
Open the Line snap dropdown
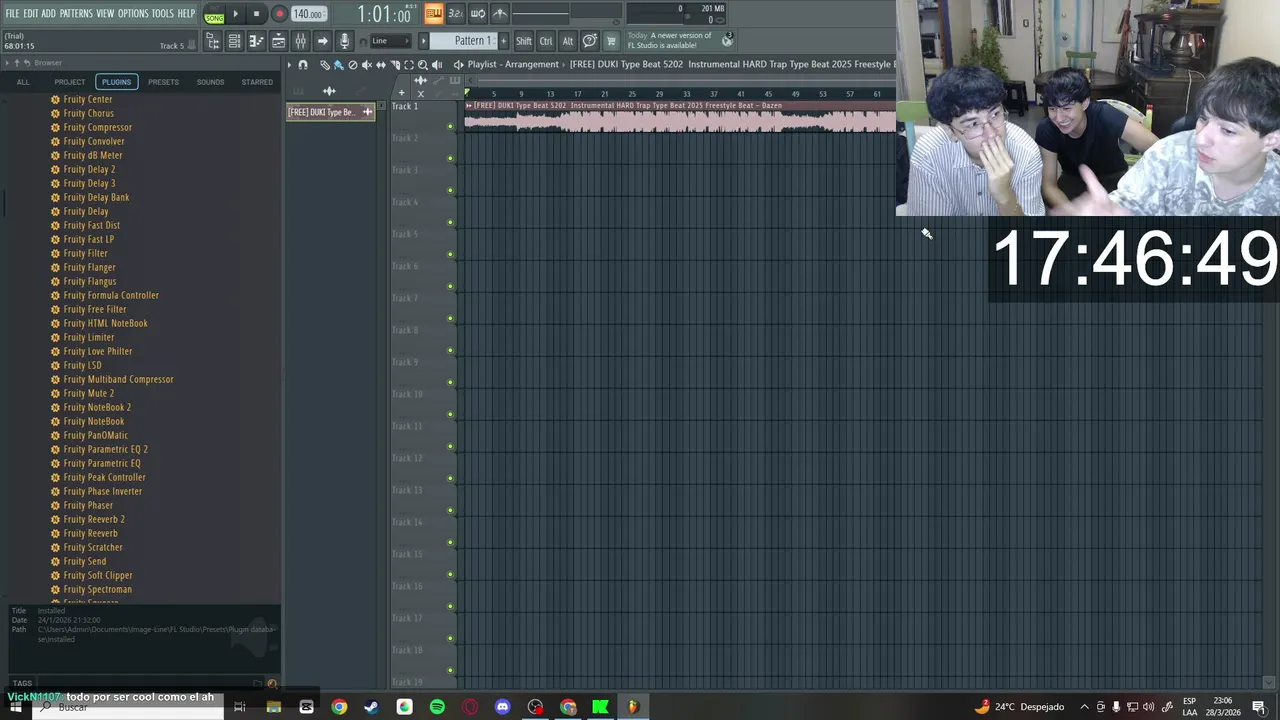click(x=390, y=41)
